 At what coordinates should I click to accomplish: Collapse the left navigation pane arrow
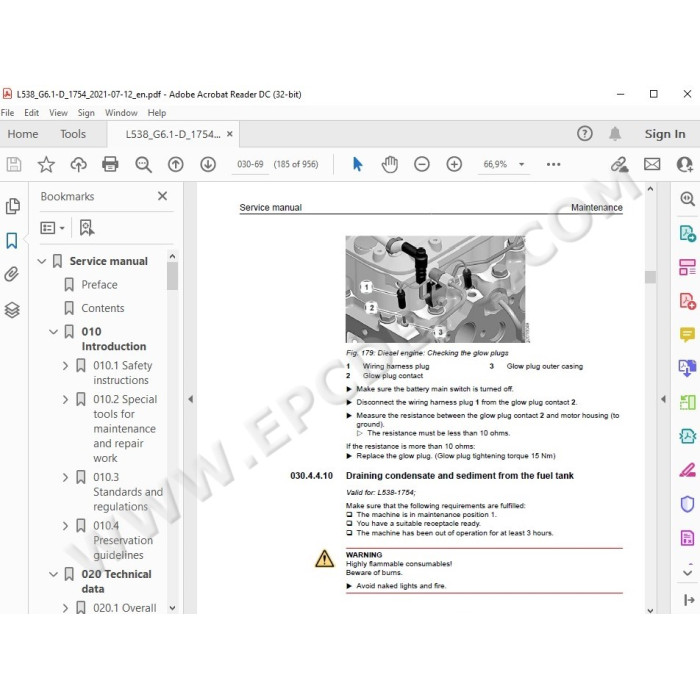tap(191, 399)
